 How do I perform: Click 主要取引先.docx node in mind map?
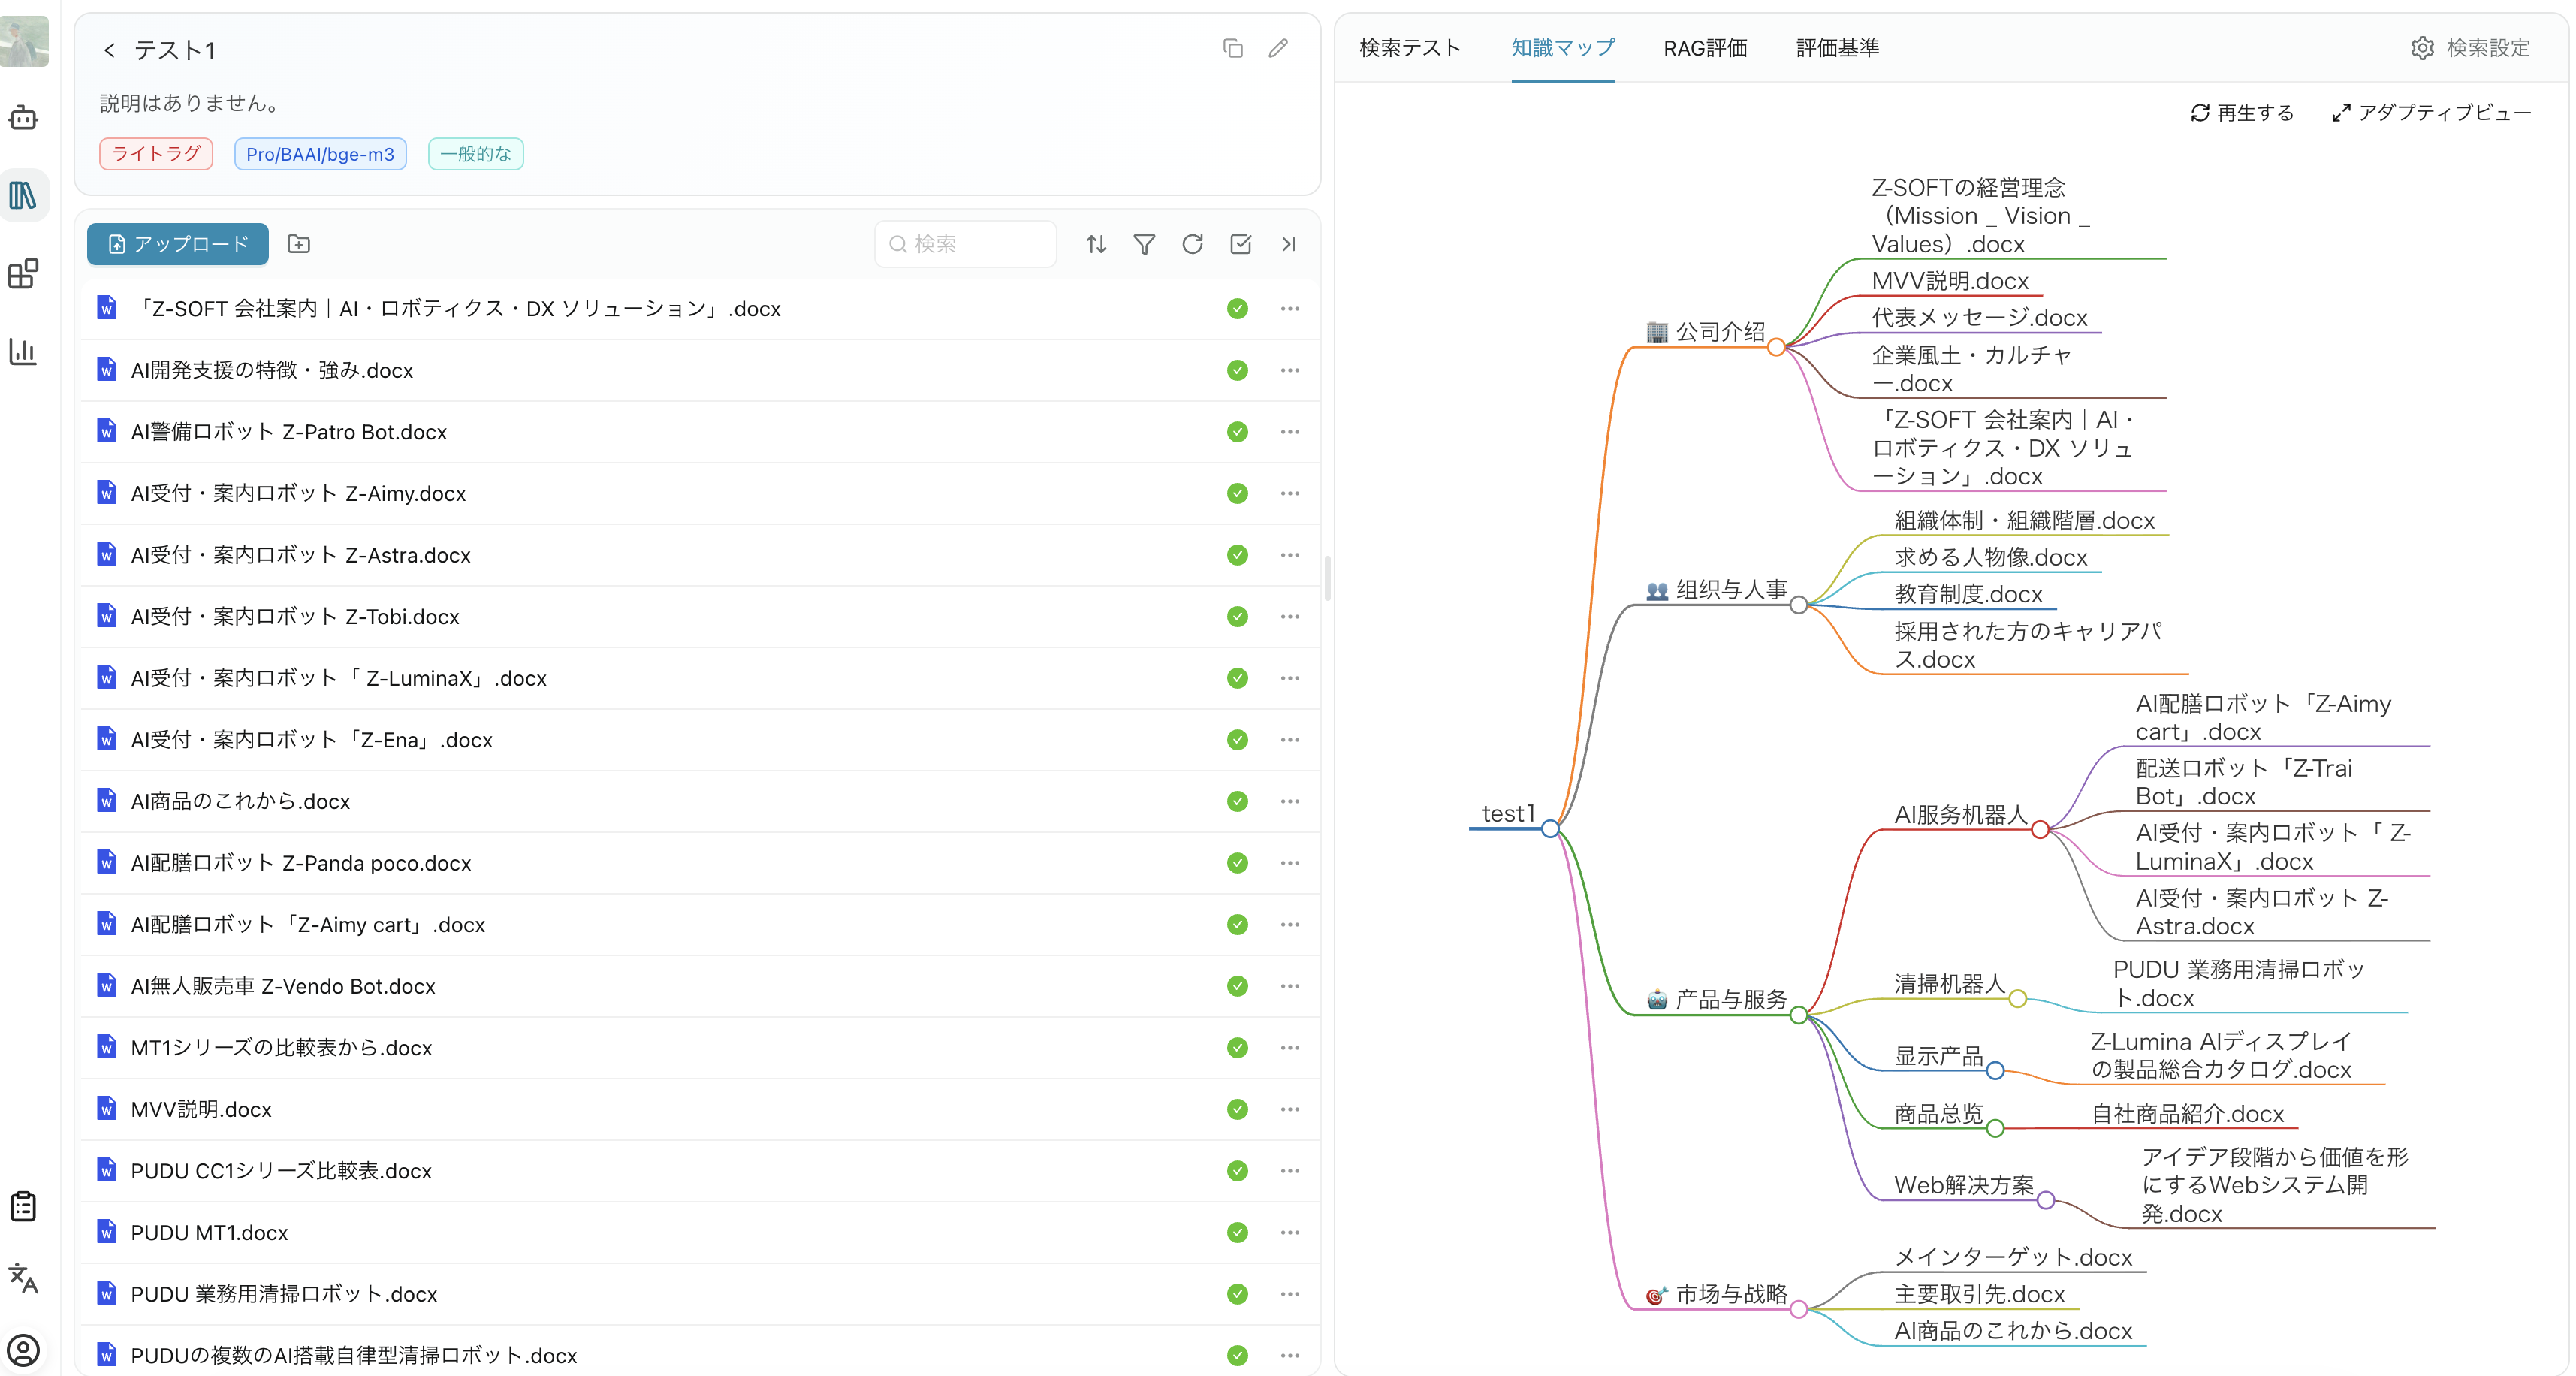click(1979, 1294)
